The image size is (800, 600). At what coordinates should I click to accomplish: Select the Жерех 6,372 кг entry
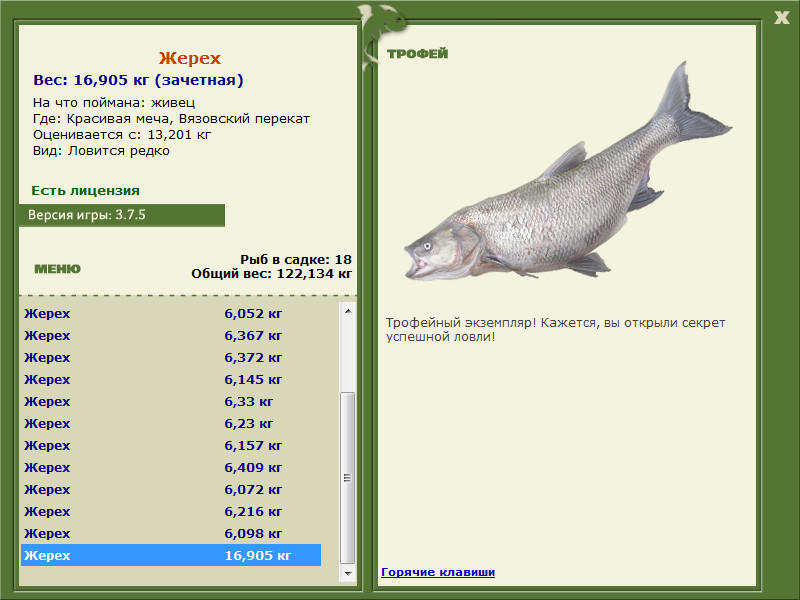coord(171,357)
